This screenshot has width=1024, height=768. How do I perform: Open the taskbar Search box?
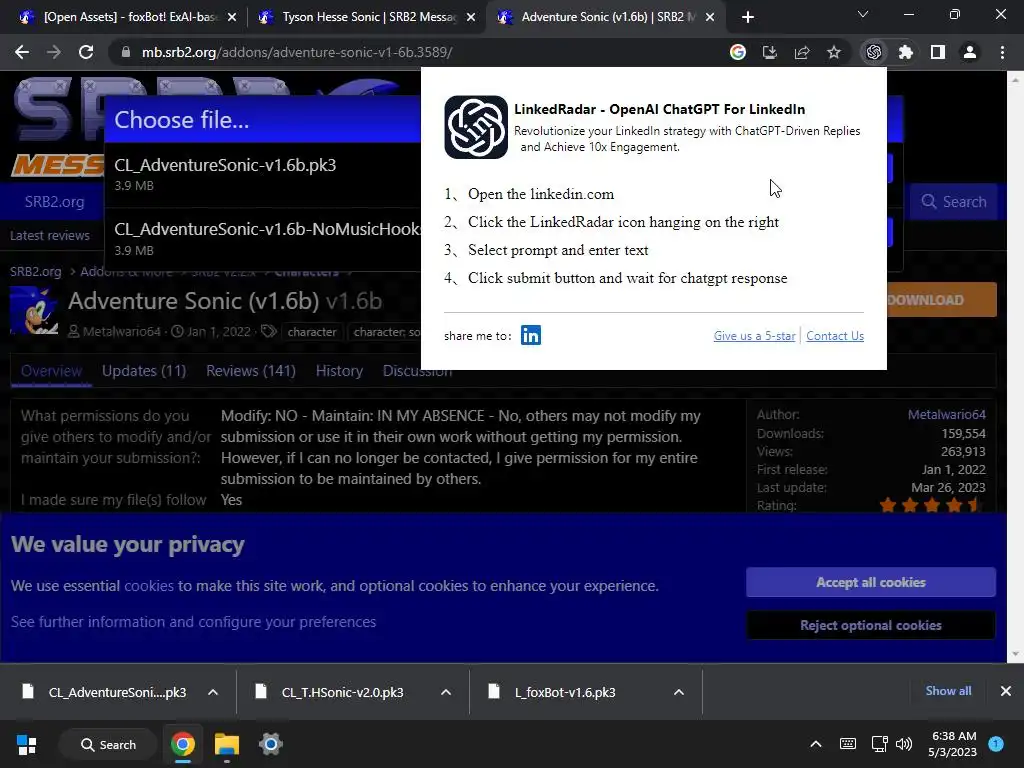pyautogui.click(x=108, y=744)
